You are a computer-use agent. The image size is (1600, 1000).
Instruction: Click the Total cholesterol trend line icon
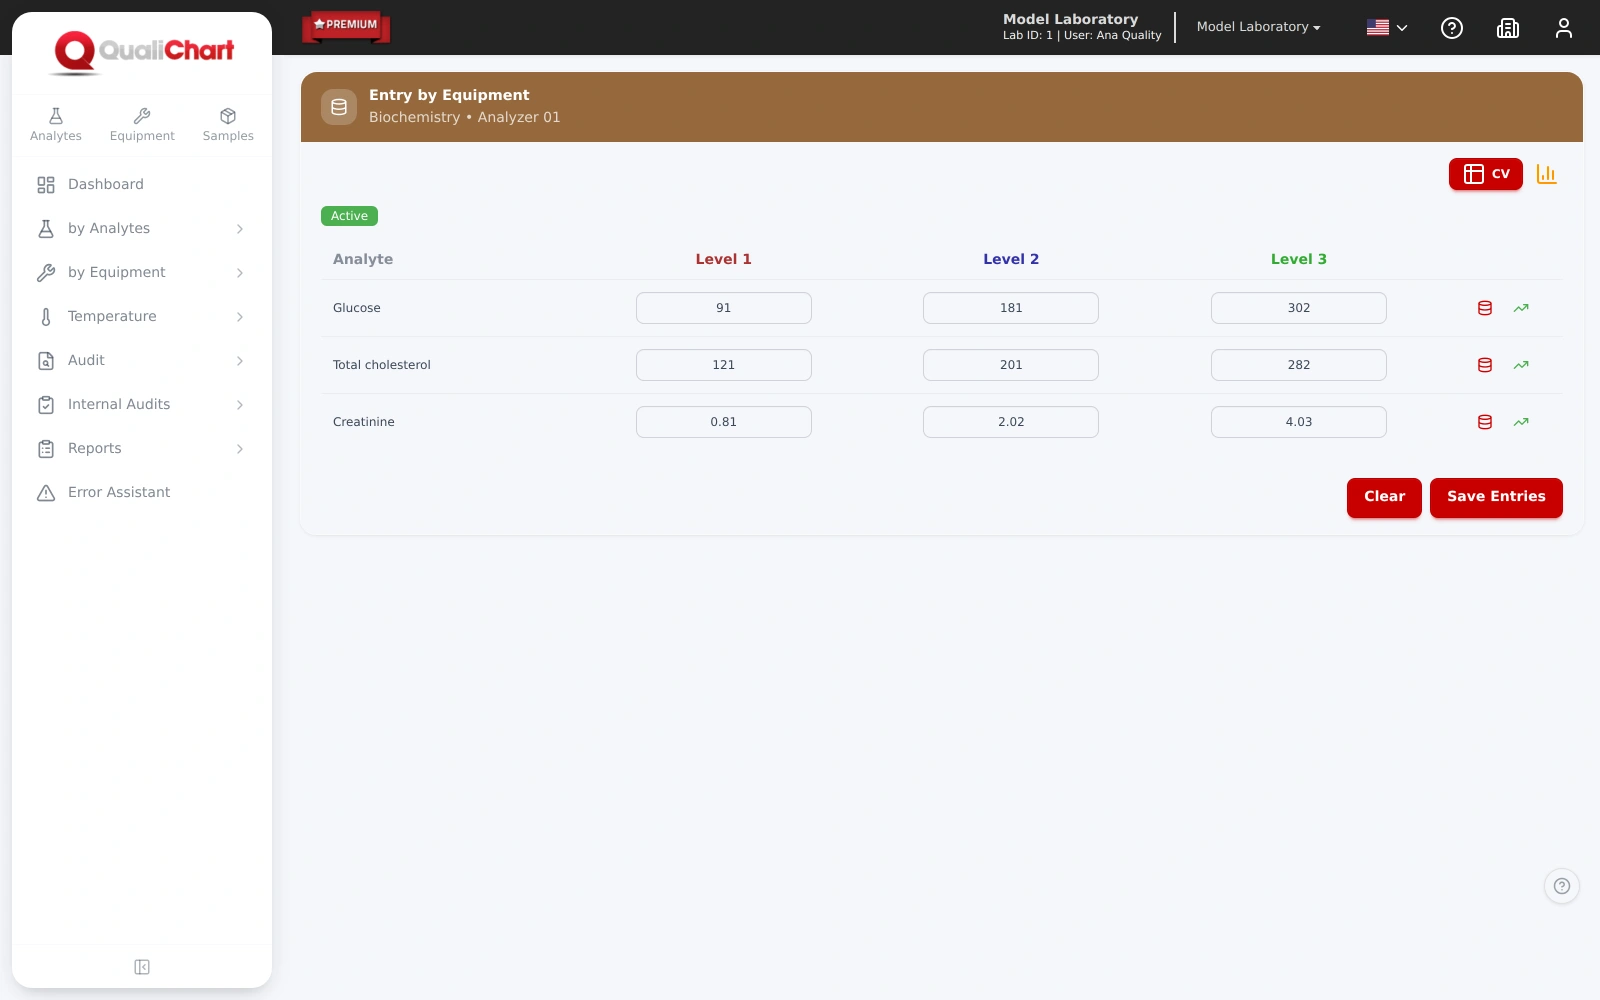point(1521,365)
